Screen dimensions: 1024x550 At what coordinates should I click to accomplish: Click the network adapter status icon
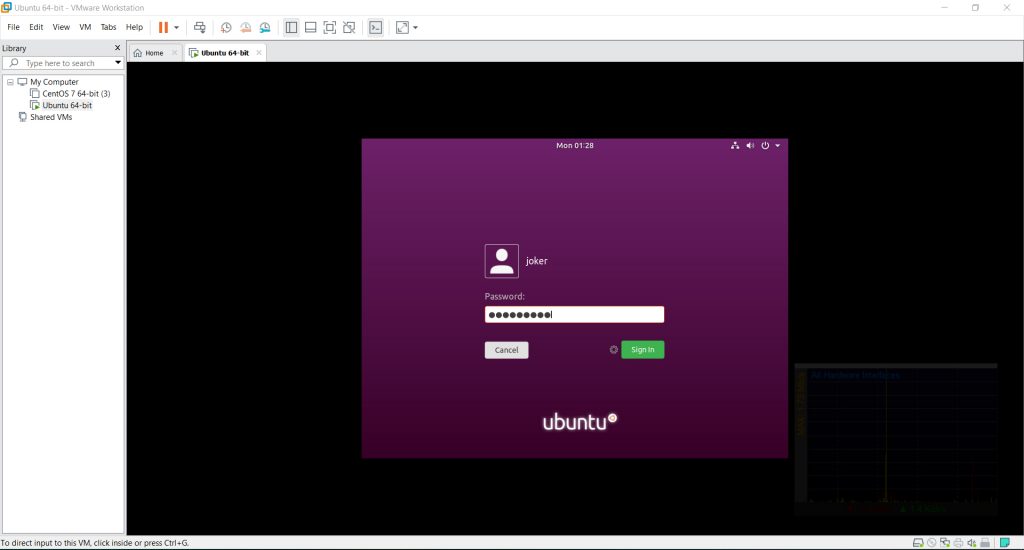pyautogui.click(x=945, y=543)
